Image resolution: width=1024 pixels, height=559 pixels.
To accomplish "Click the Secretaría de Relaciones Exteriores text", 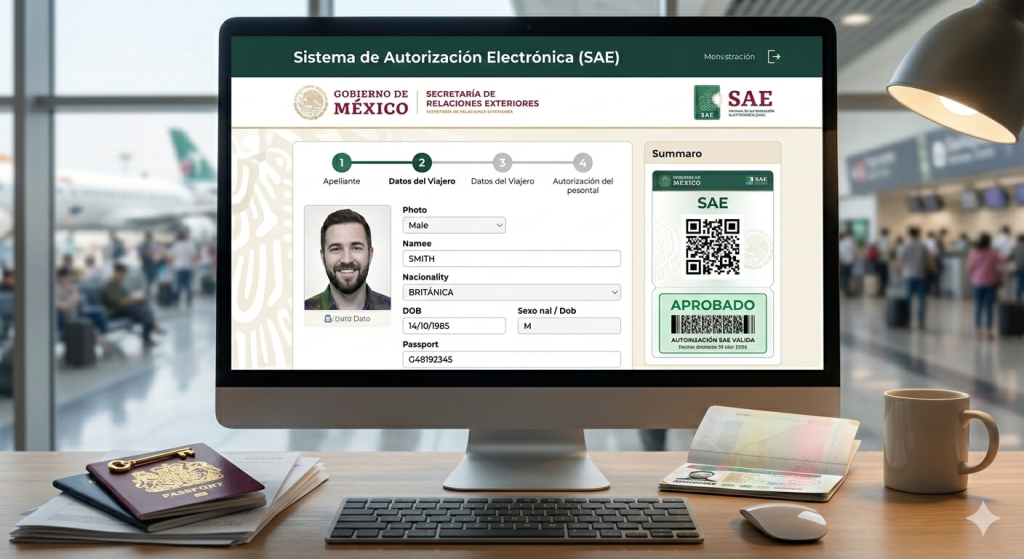I will point(482,99).
